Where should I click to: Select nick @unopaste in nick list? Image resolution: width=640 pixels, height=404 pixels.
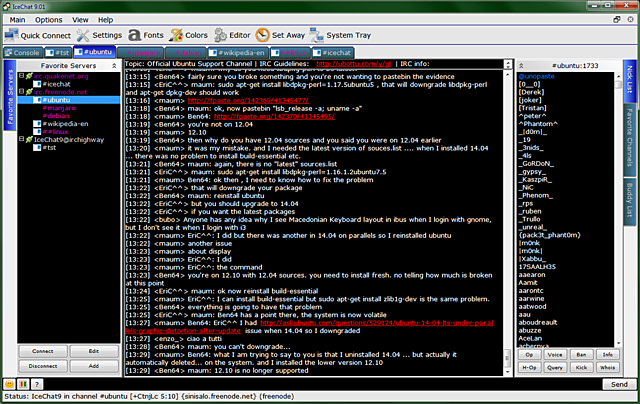coord(536,76)
